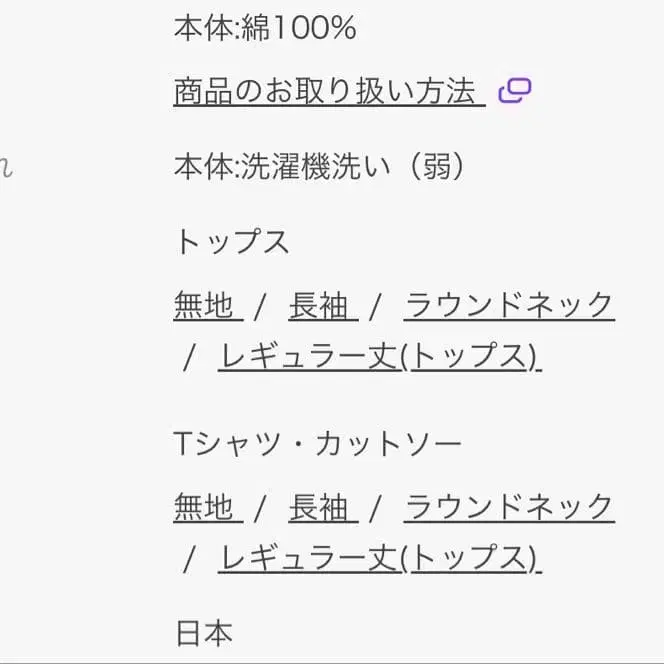Select 無地 under Tシャツ・カットソー
The image size is (664, 664).
(x=204, y=508)
